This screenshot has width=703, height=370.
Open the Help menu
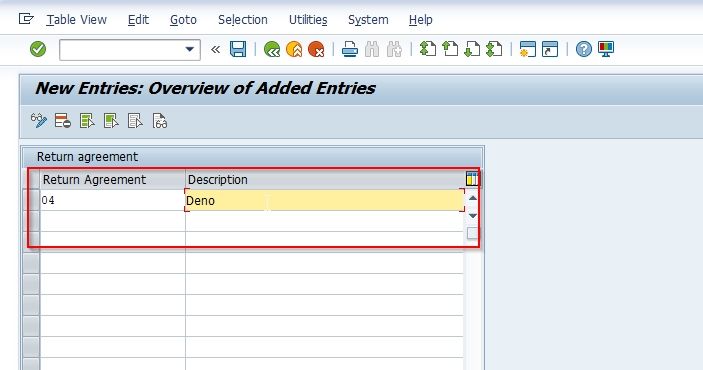pyautogui.click(x=421, y=20)
